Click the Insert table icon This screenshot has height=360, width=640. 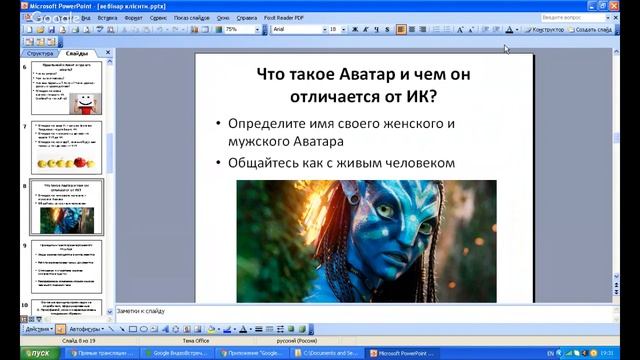[x=205, y=29]
